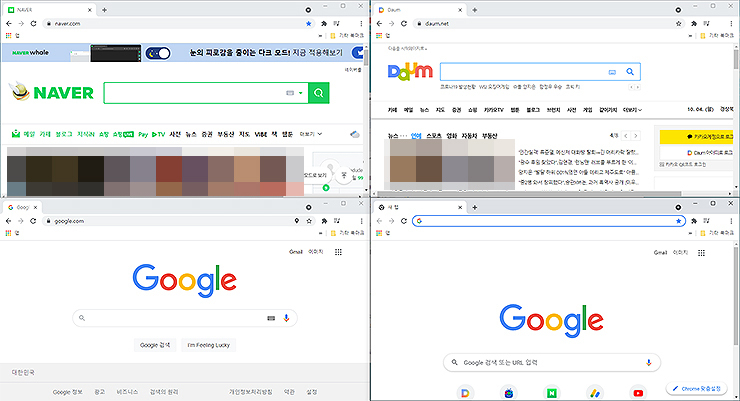740x401 pixels.
Task: Reload the Daum page
Action: coord(404,23)
